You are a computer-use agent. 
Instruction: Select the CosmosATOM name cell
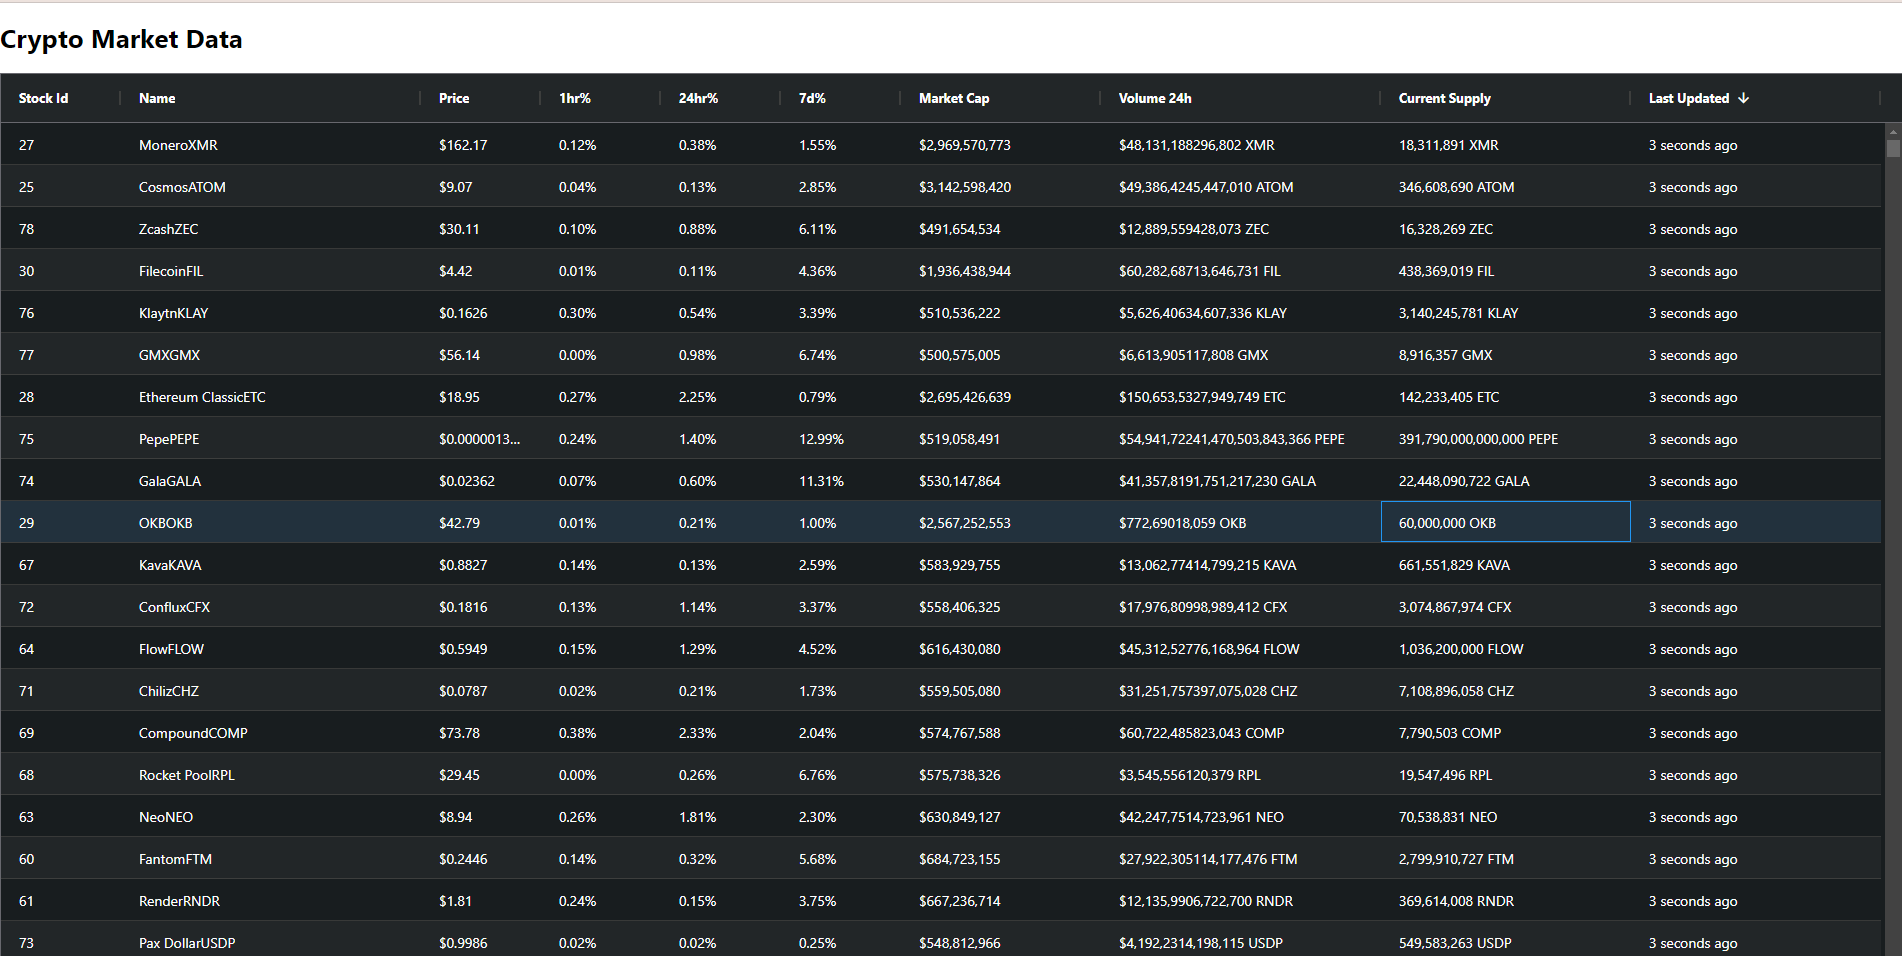tap(271, 187)
